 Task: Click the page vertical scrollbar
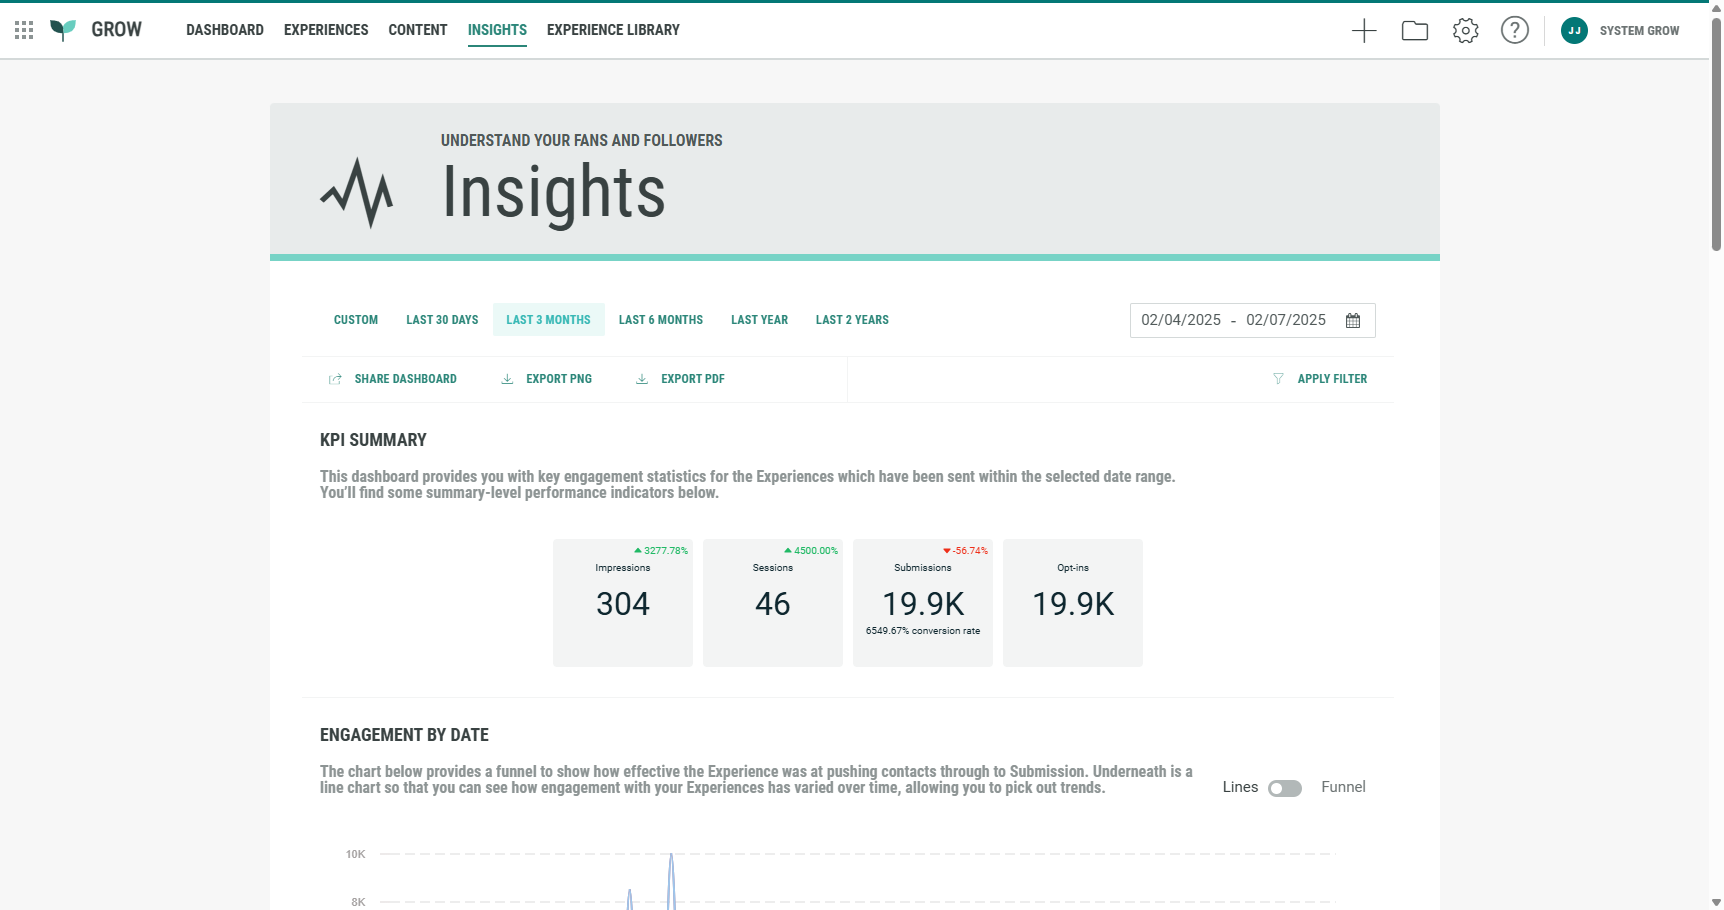pos(1716,130)
